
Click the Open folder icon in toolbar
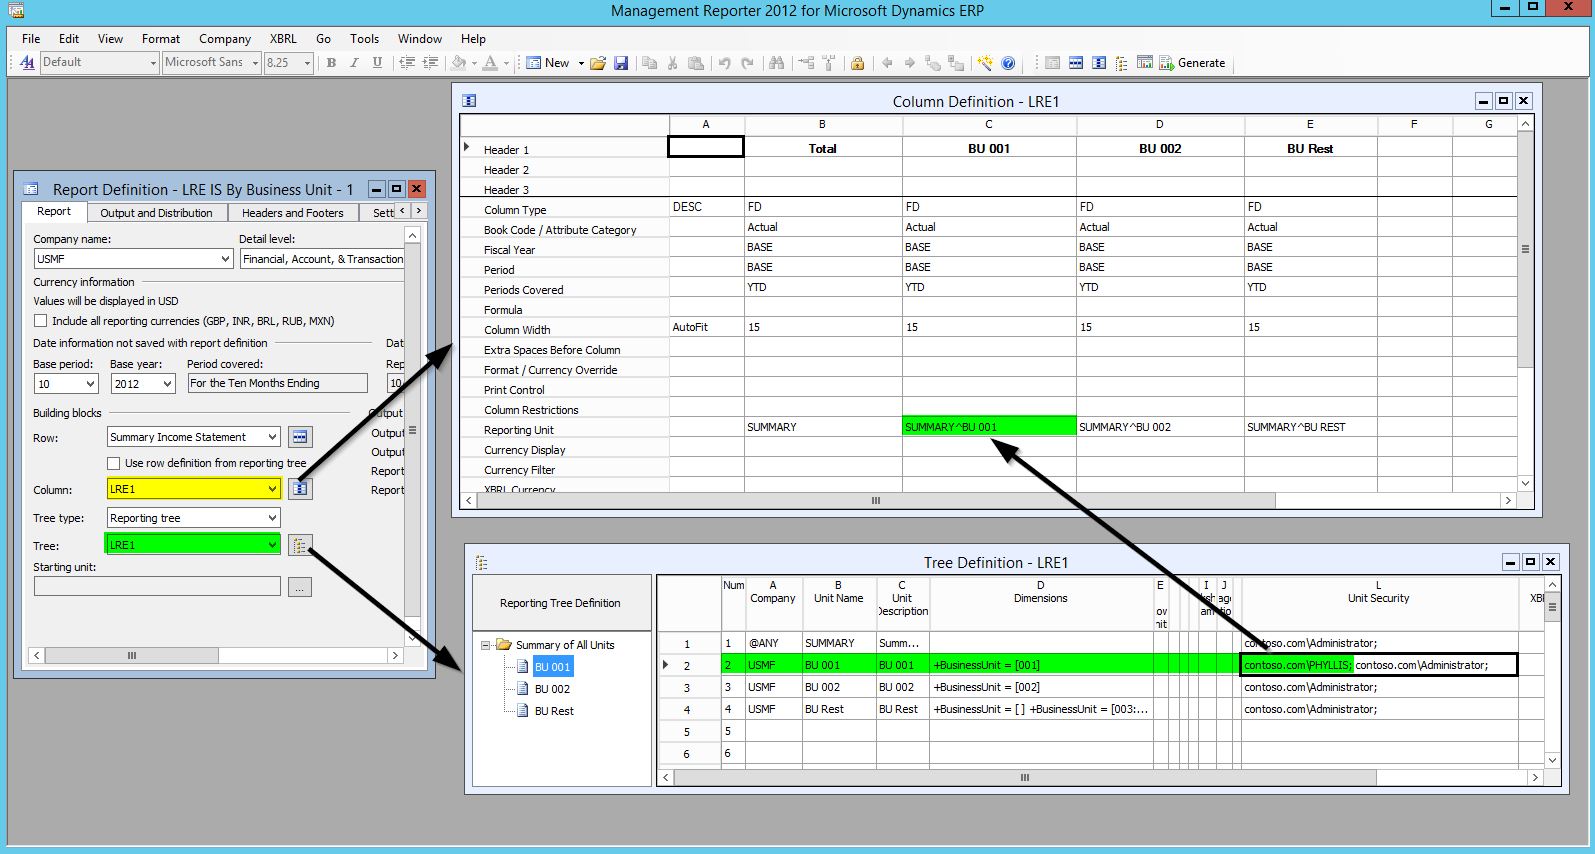click(598, 63)
